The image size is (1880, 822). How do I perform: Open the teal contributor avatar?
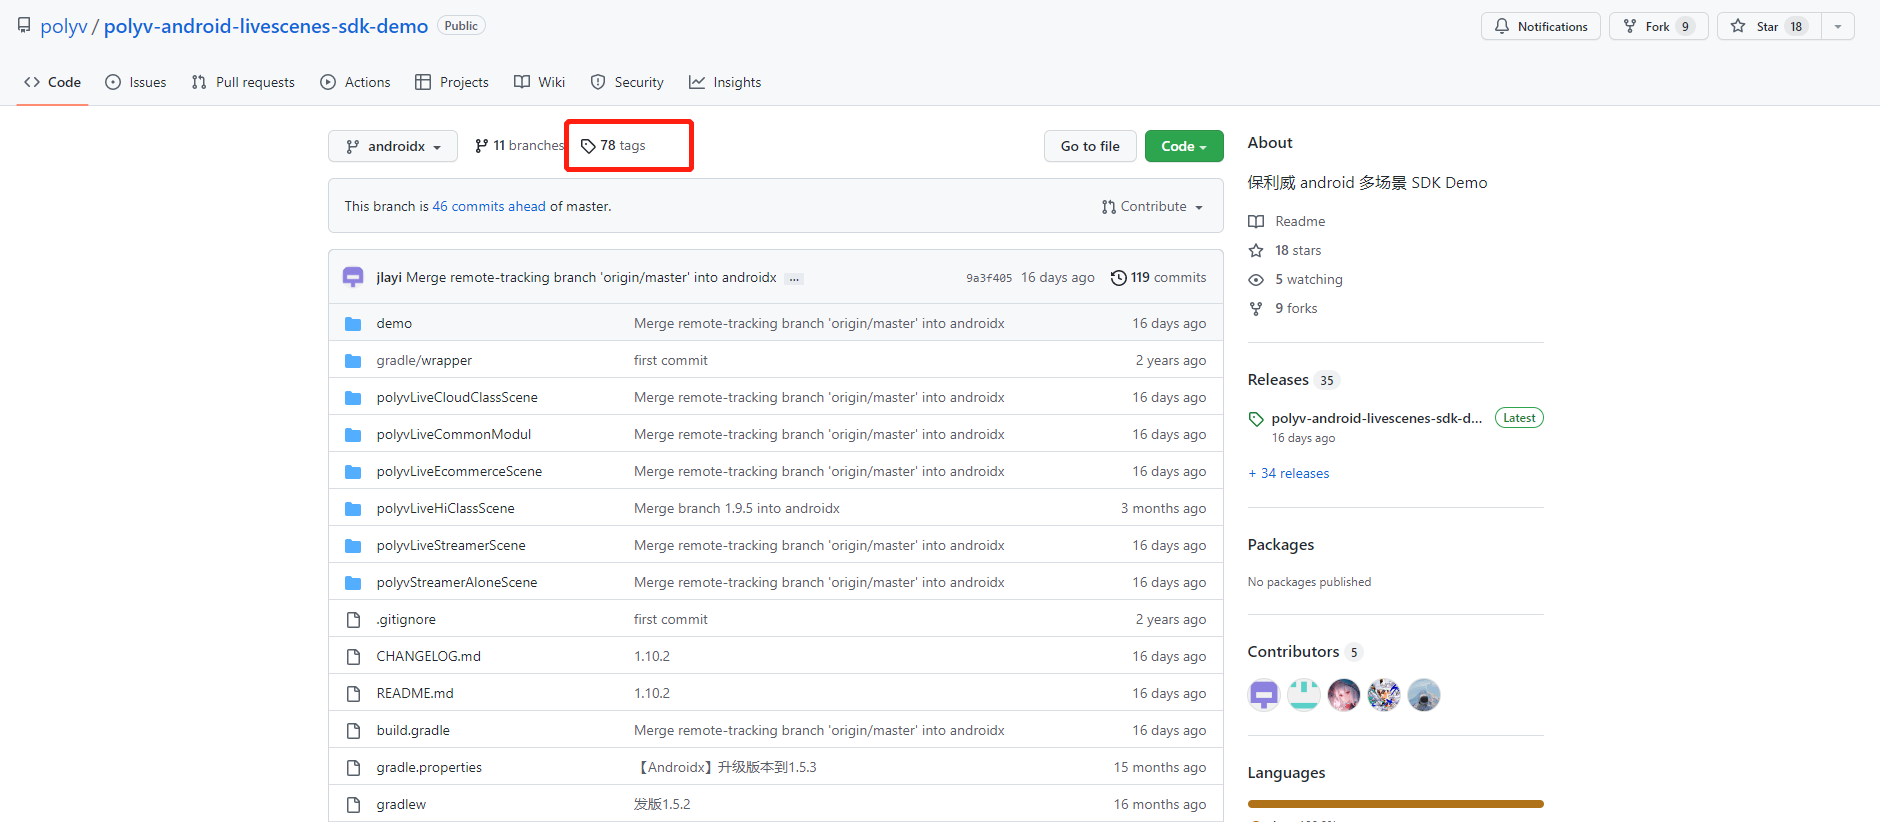click(1304, 694)
